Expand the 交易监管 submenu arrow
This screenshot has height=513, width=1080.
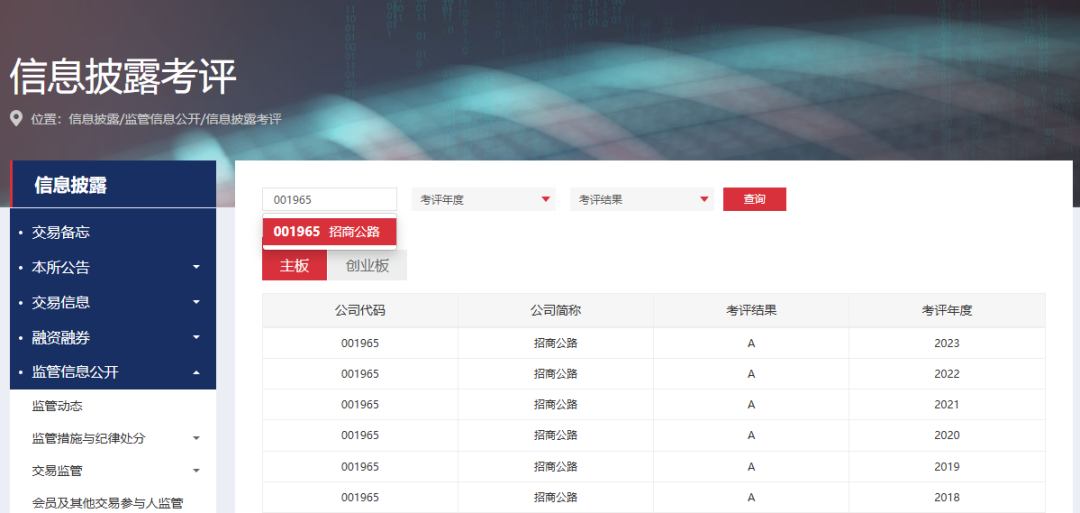click(x=196, y=470)
